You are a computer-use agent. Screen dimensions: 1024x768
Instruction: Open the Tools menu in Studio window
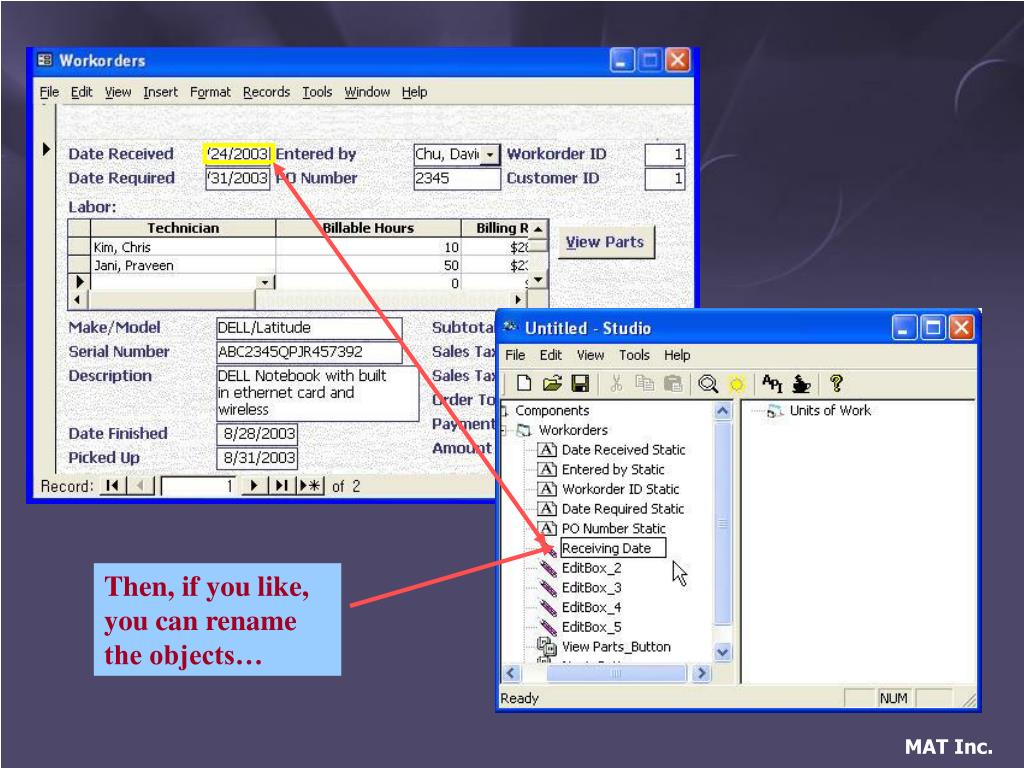(634, 355)
